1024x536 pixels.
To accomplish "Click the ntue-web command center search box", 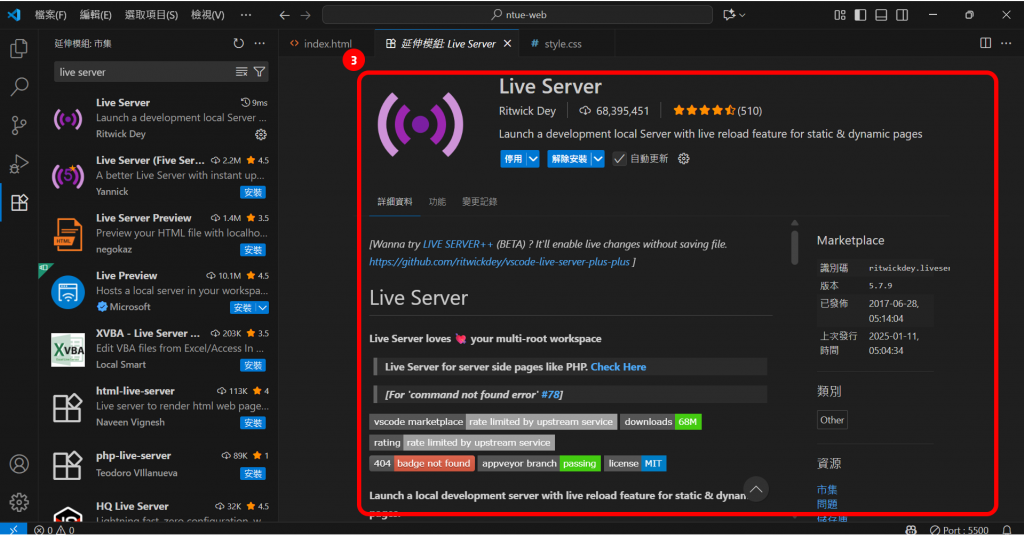I will pyautogui.click(x=517, y=14).
